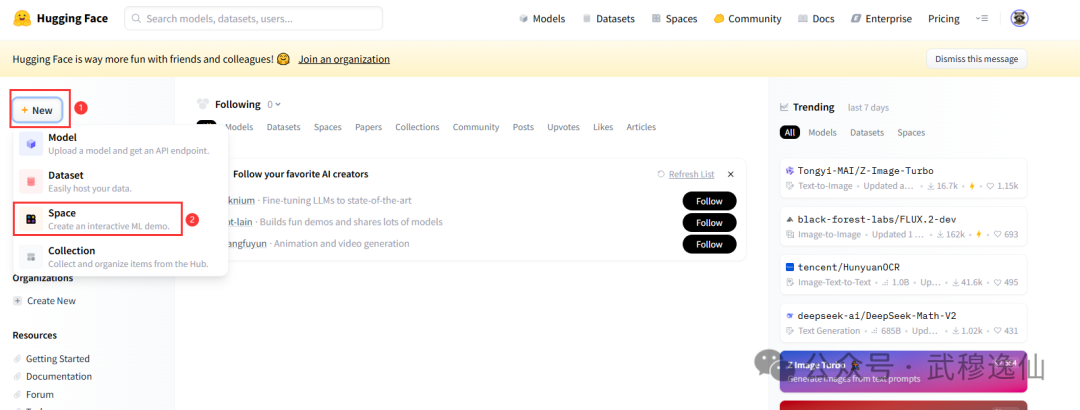The height and width of the screenshot is (410, 1080).
Task: Open Forum resource link
Action: 39,394
